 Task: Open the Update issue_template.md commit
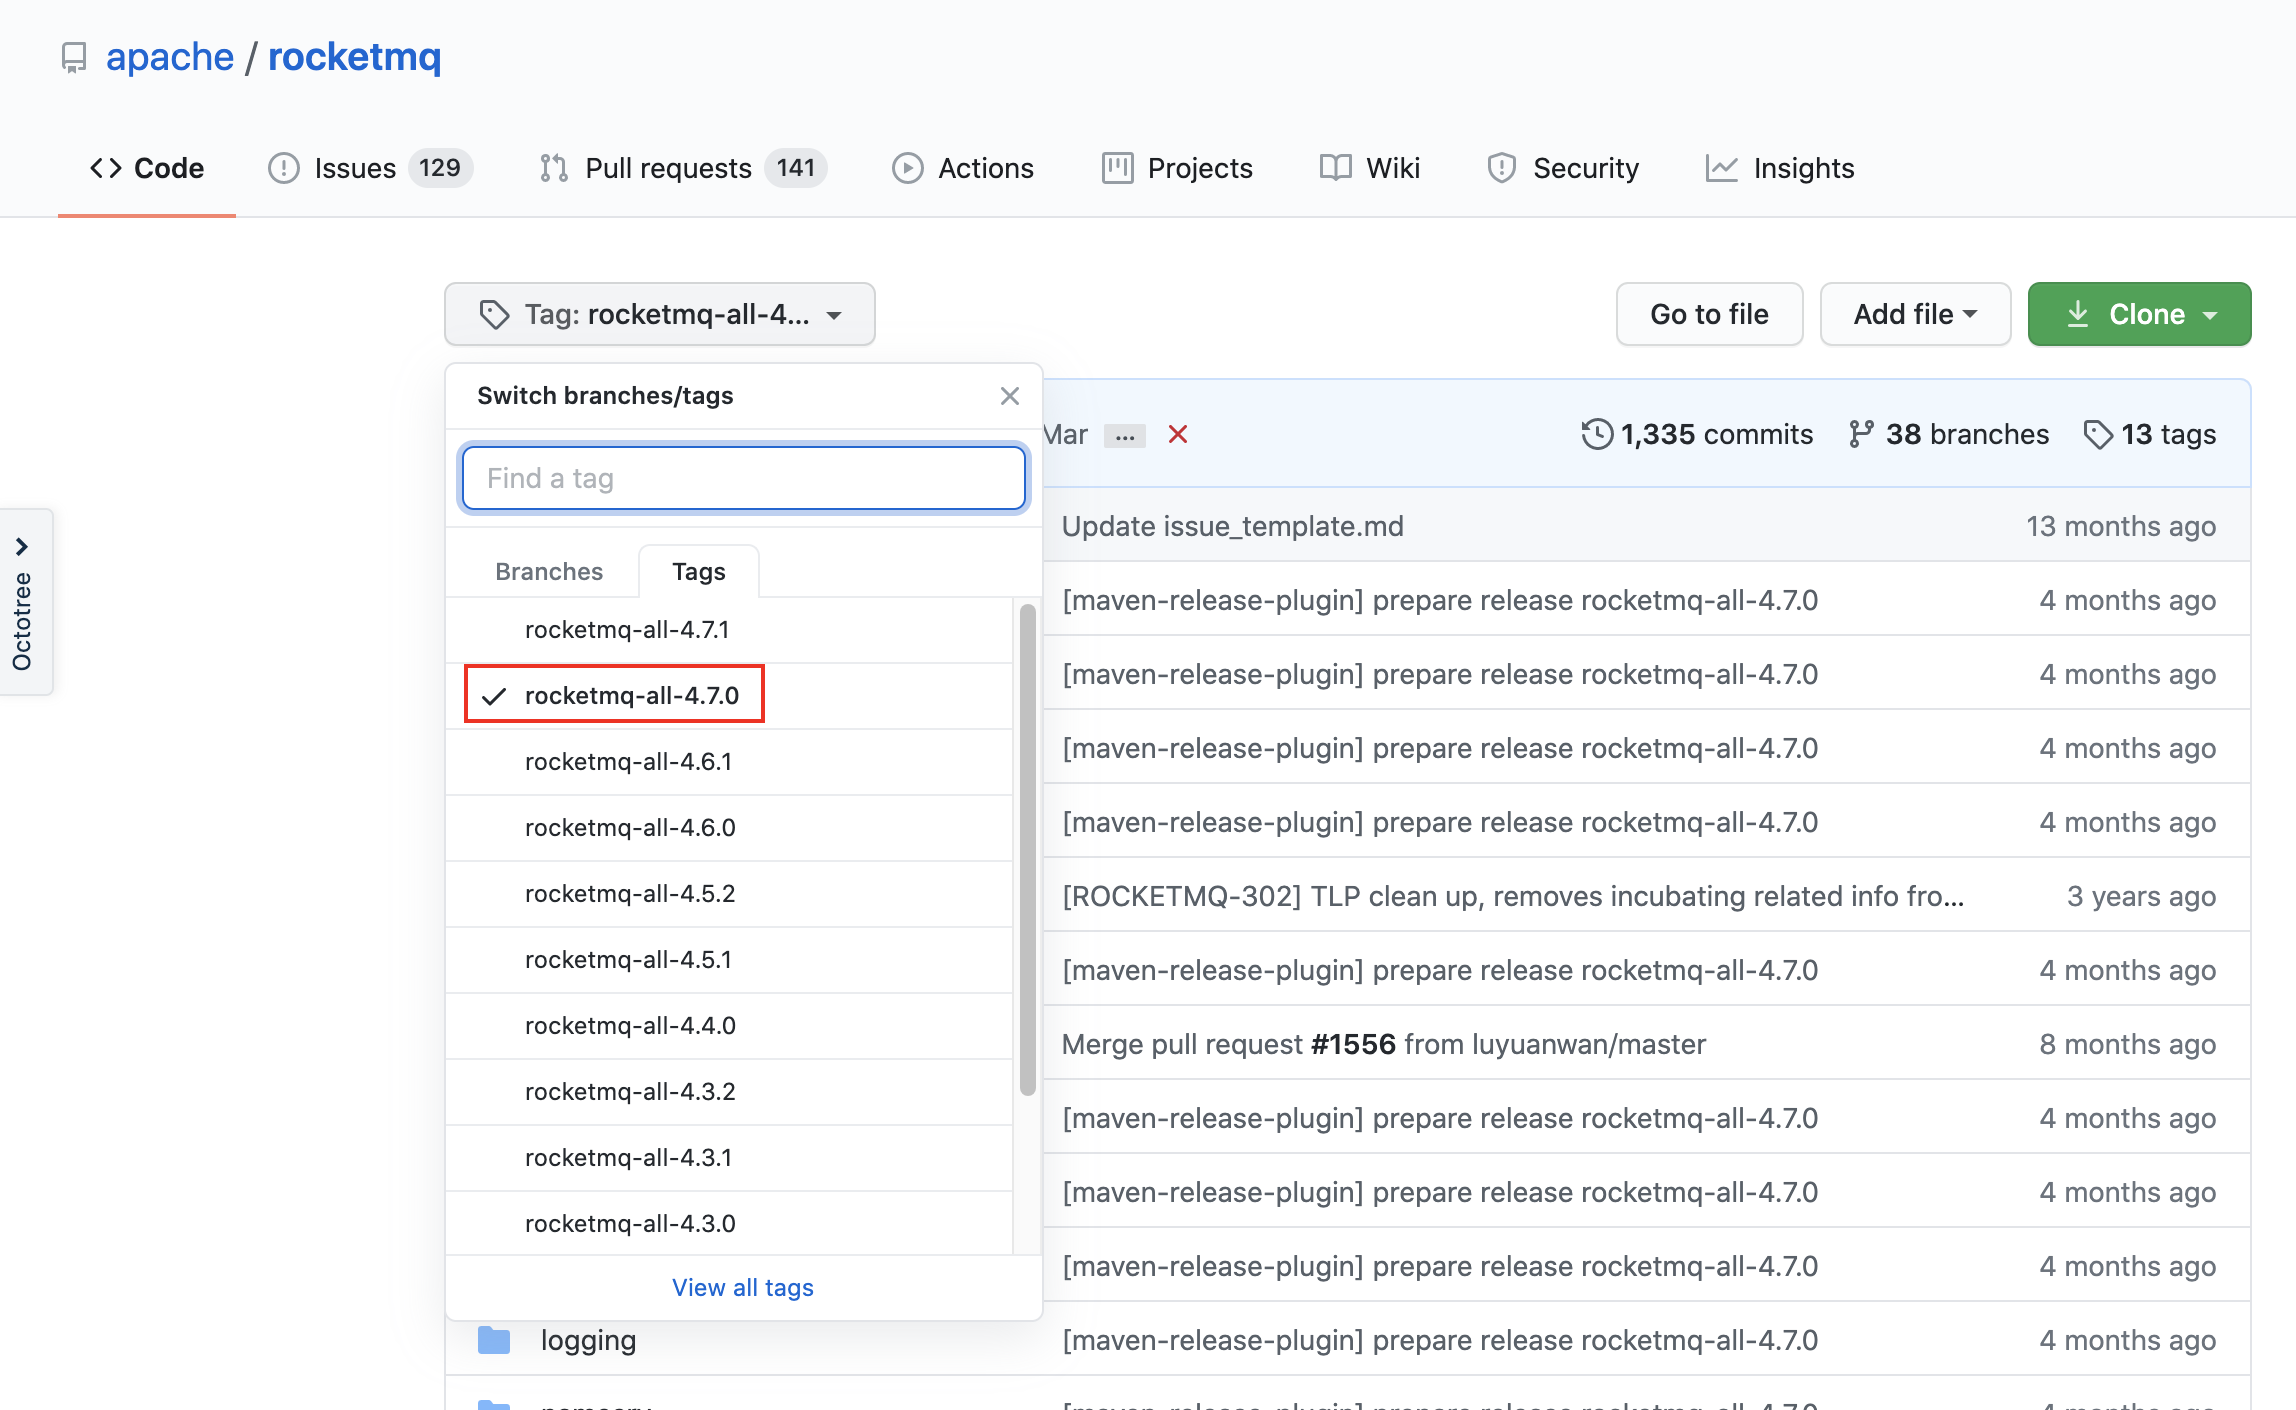coord(1233,526)
